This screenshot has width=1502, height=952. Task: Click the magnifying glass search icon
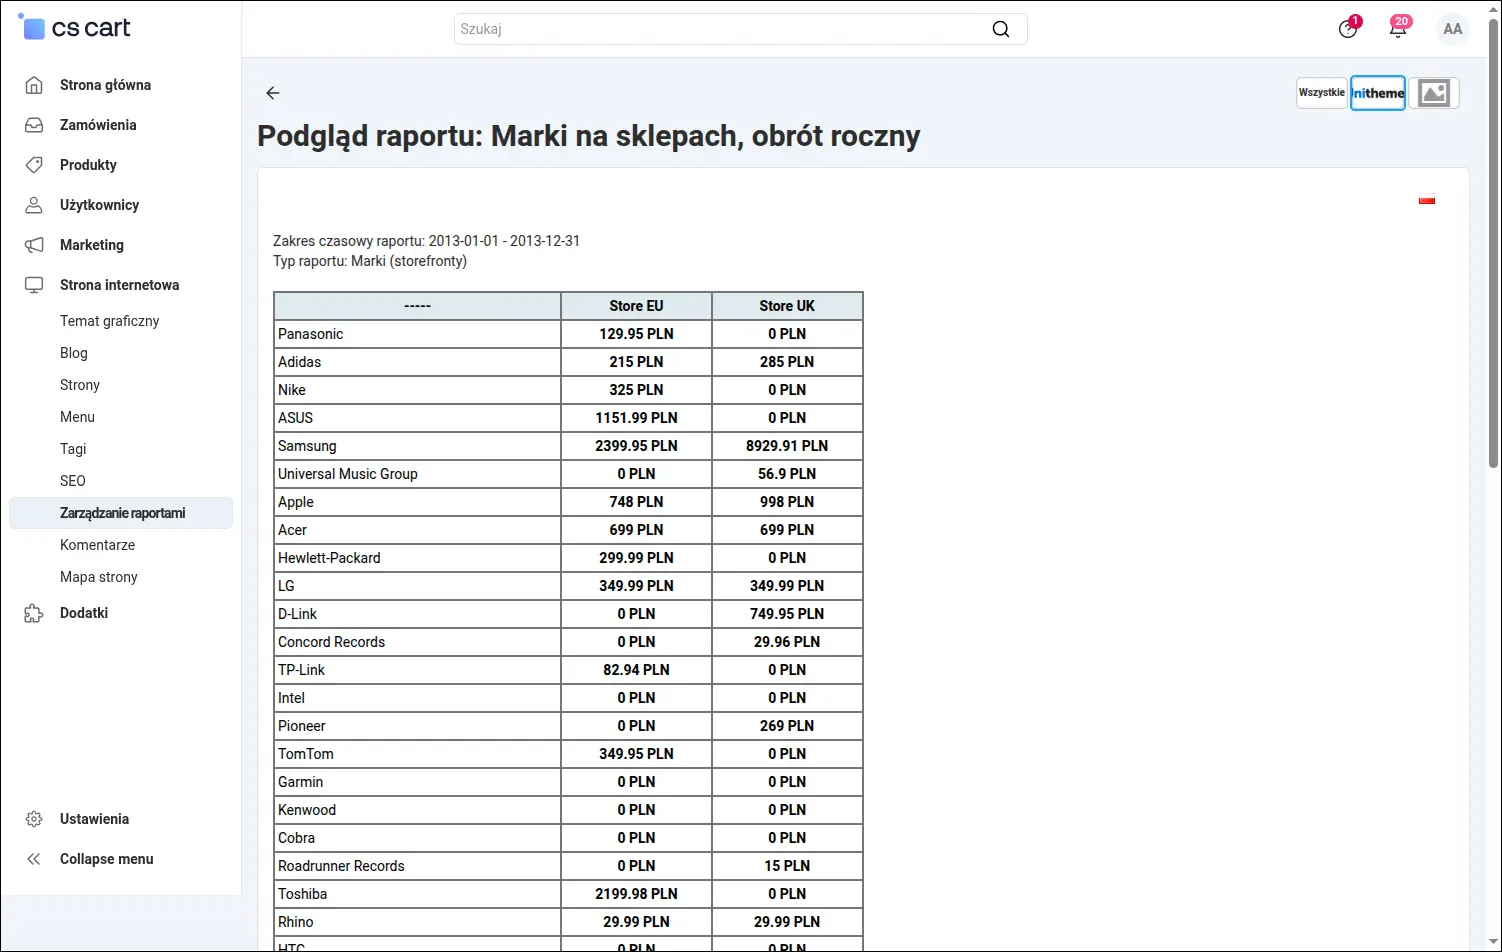click(1001, 29)
